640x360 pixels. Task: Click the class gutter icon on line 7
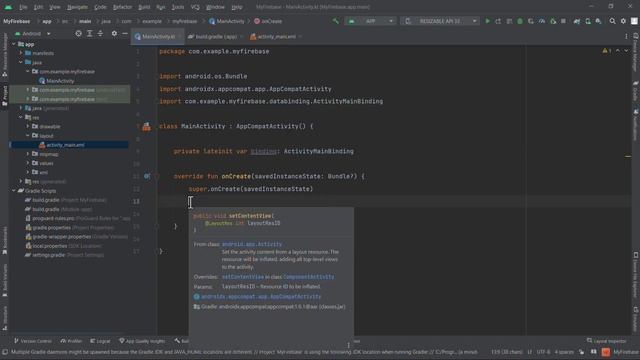click(x=146, y=127)
